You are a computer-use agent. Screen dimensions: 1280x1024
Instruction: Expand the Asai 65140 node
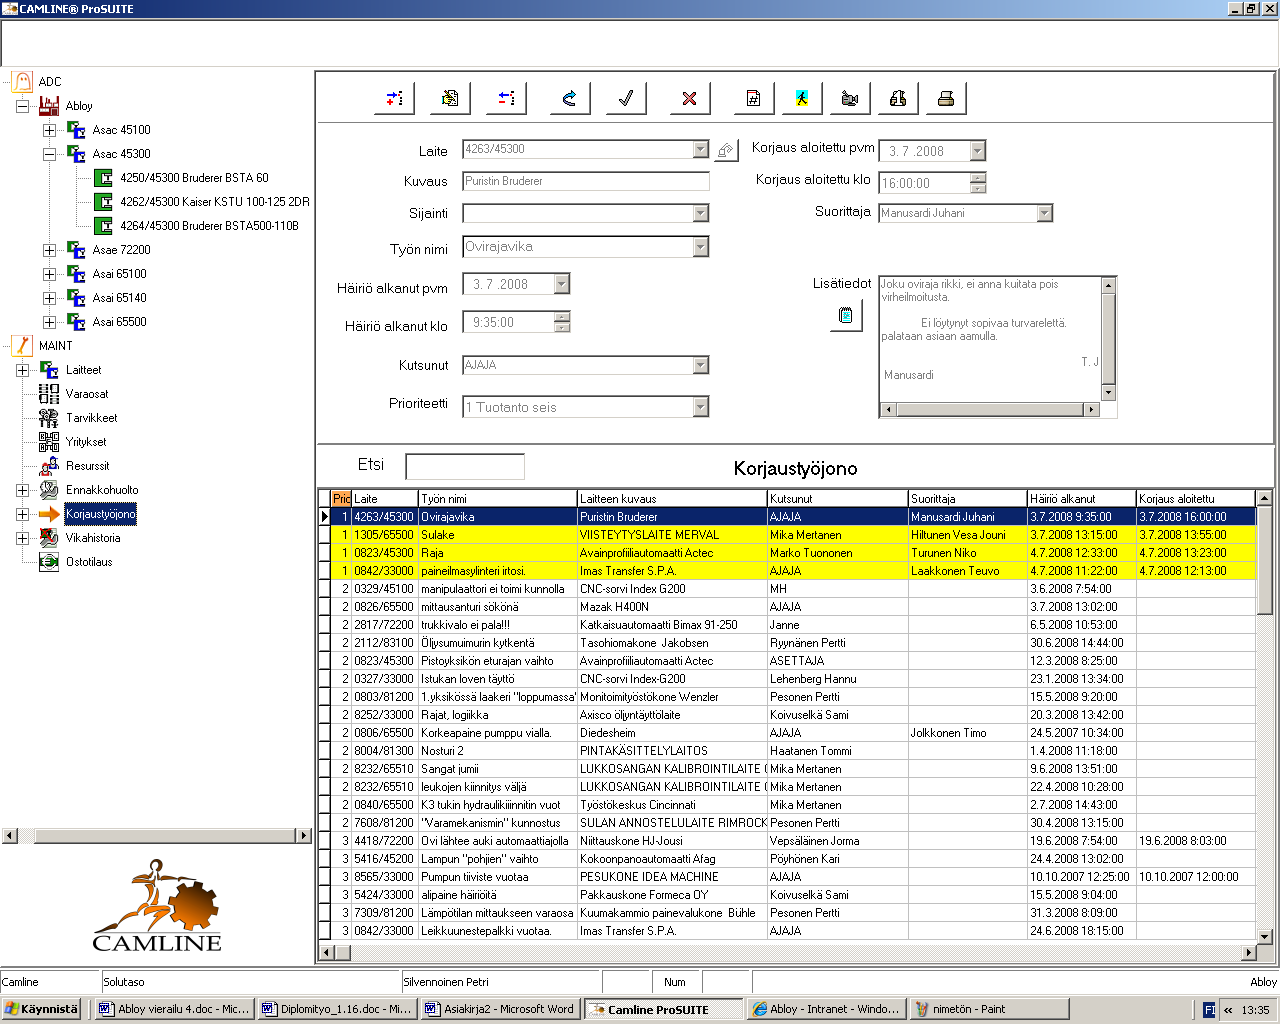(49, 298)
